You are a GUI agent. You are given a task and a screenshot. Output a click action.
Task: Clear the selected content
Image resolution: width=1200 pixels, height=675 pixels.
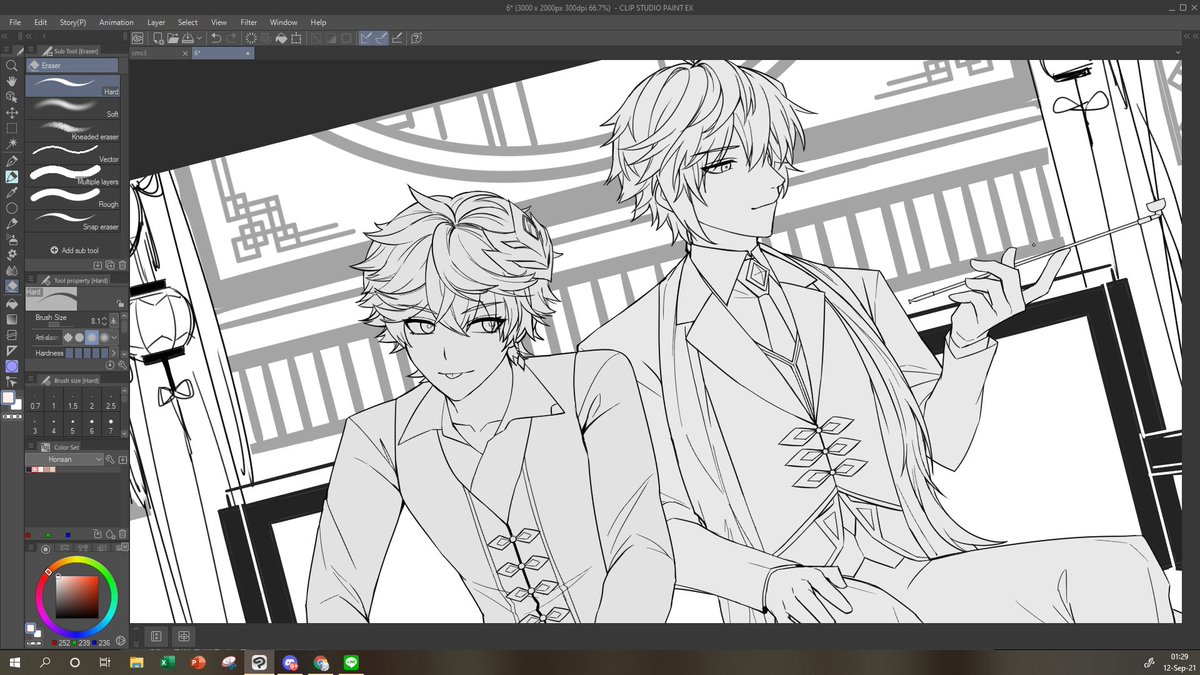251,38
